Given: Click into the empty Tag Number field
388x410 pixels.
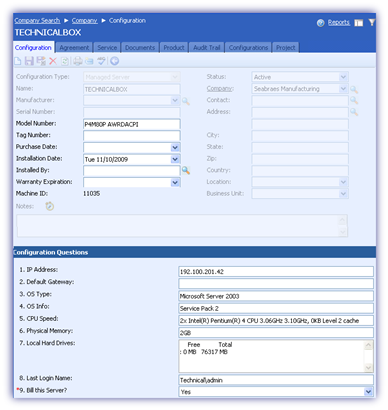Looking at the screenshot, I should pyautogui.click(x=132, y=136).
